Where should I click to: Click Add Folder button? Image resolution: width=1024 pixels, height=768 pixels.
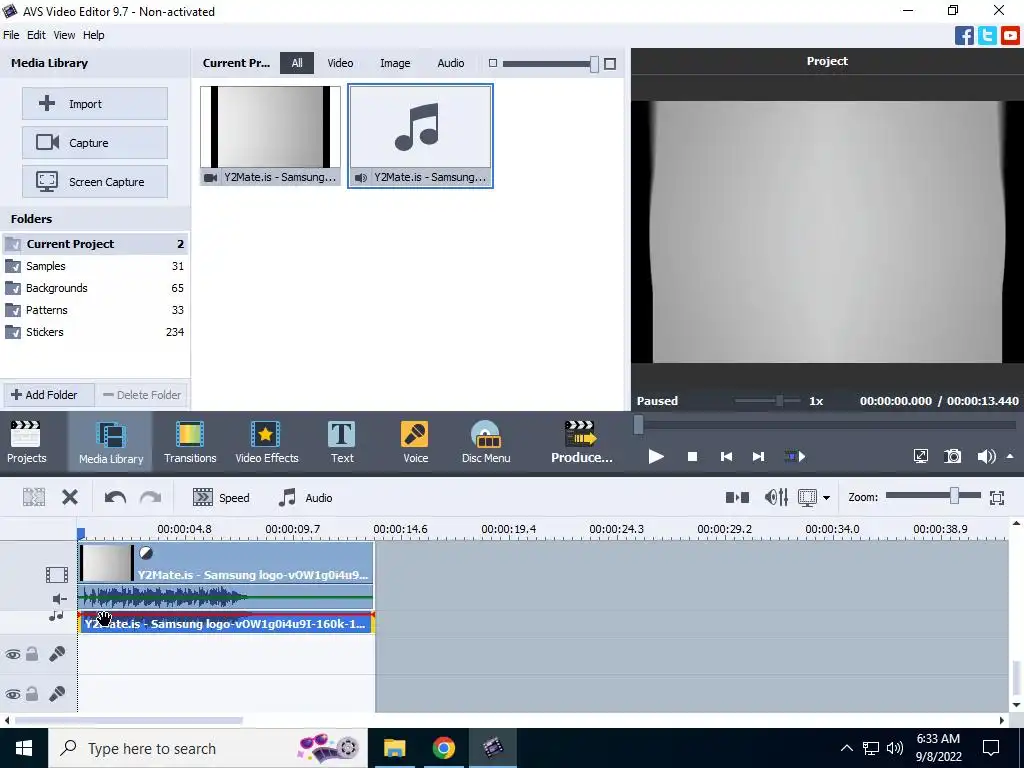pos(49,394)
